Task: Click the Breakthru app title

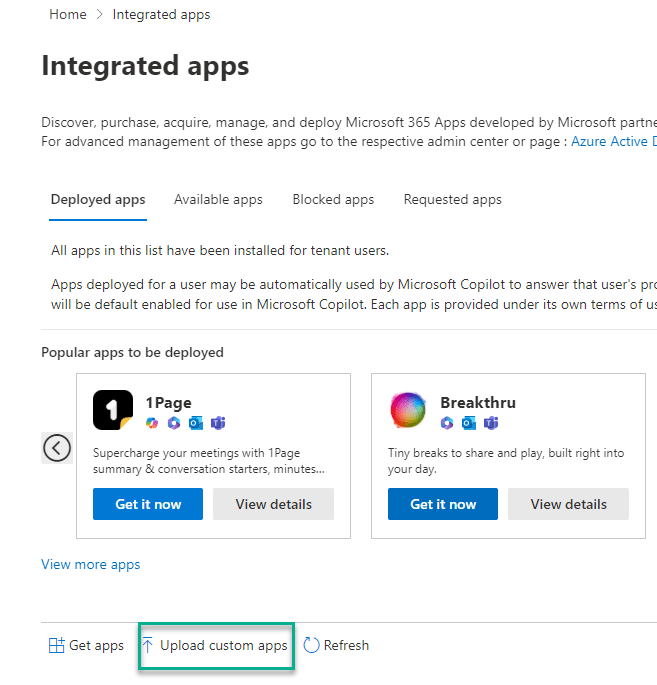Action: coord(478,402)
